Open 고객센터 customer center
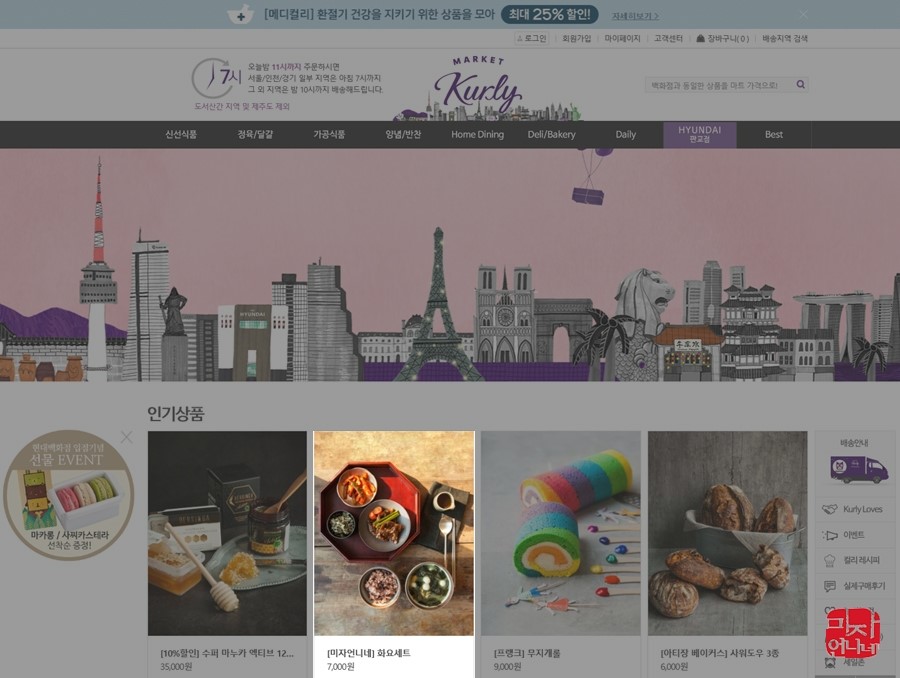The width and height of the screenshot is (900, 678). (668, 38)
